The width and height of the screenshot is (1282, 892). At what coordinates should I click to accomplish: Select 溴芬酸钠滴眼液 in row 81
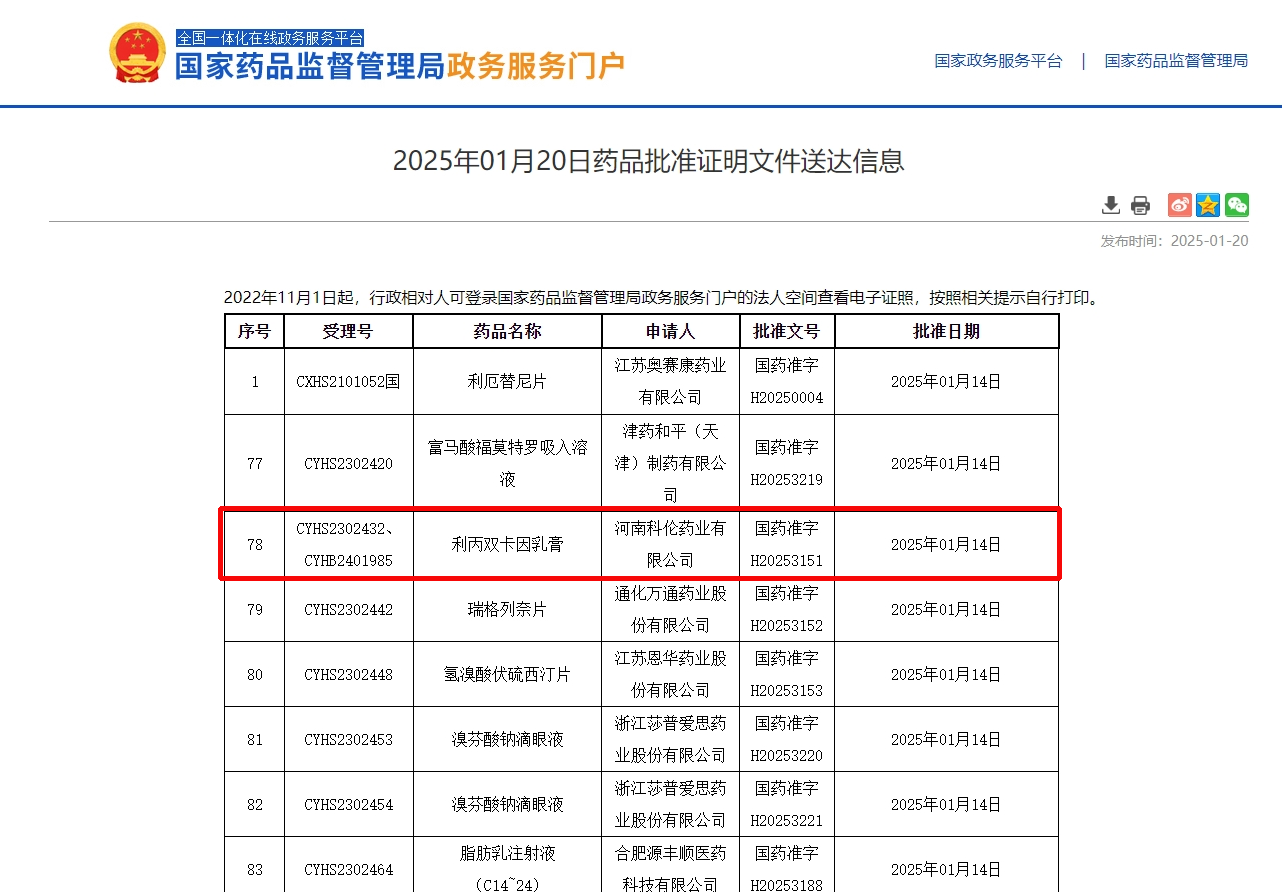(x=507, y=740)
